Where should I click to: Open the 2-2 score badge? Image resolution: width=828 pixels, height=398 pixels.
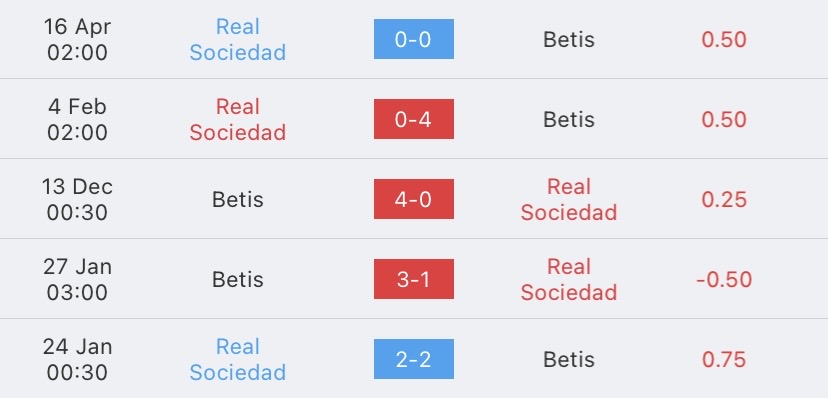pyautogui.click(x=413, y=359)
